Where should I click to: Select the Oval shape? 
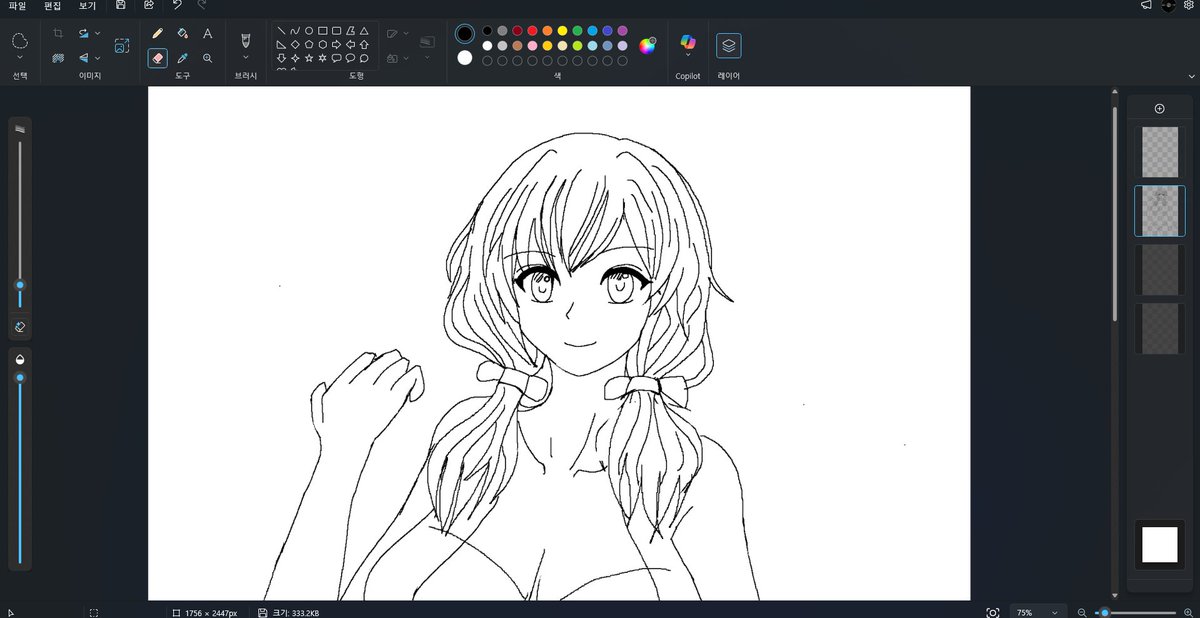(309, 31)
